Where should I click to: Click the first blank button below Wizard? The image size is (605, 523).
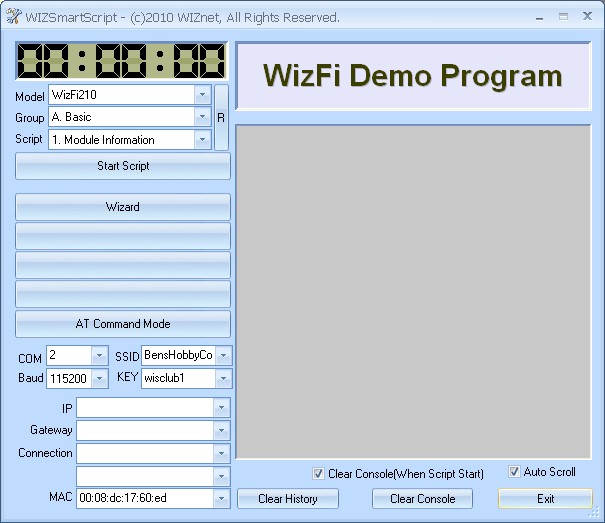[x=123, y=236]
